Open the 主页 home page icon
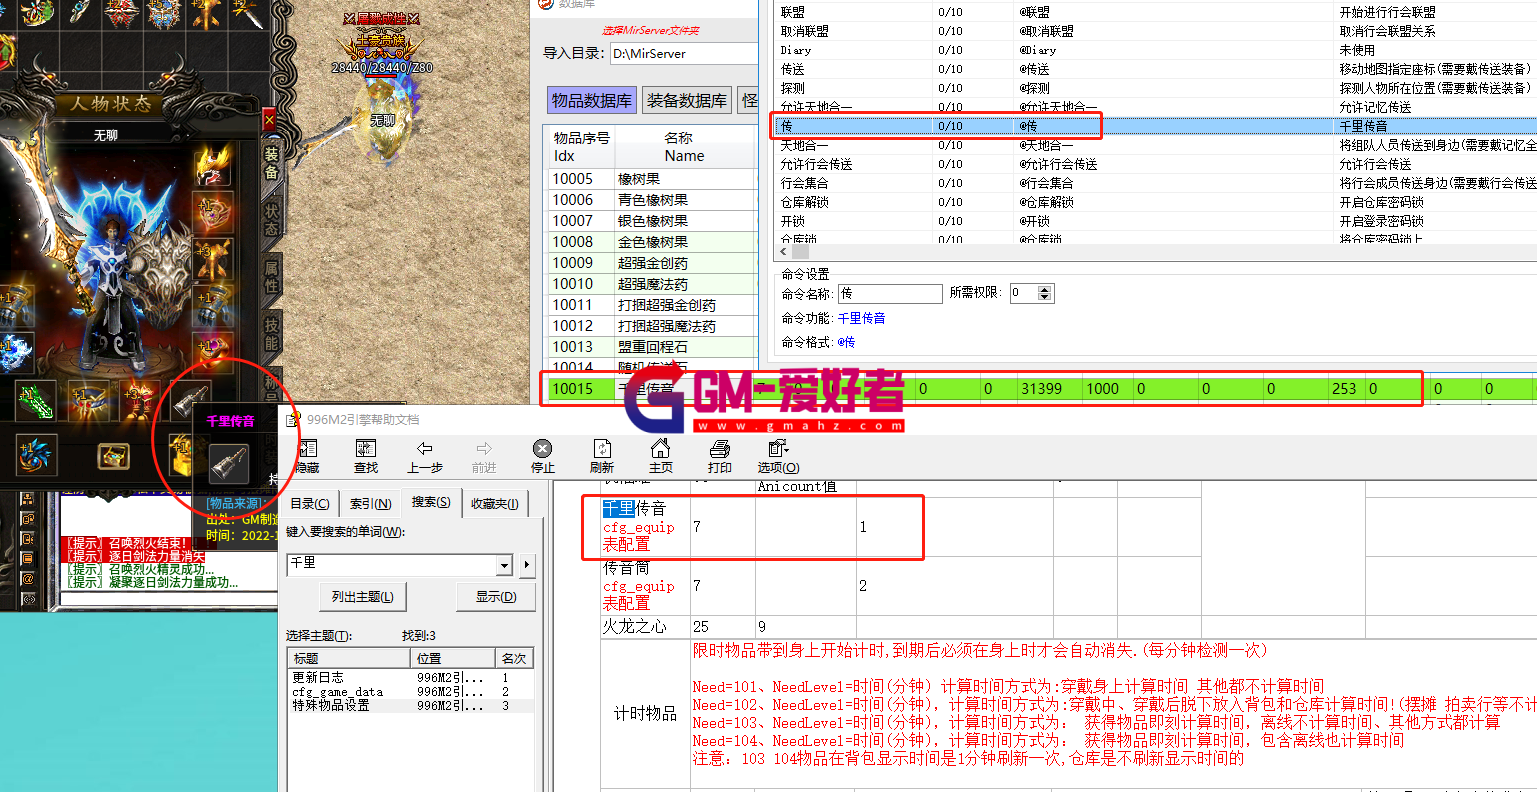The image size is (1537, 792). (661, 455)
